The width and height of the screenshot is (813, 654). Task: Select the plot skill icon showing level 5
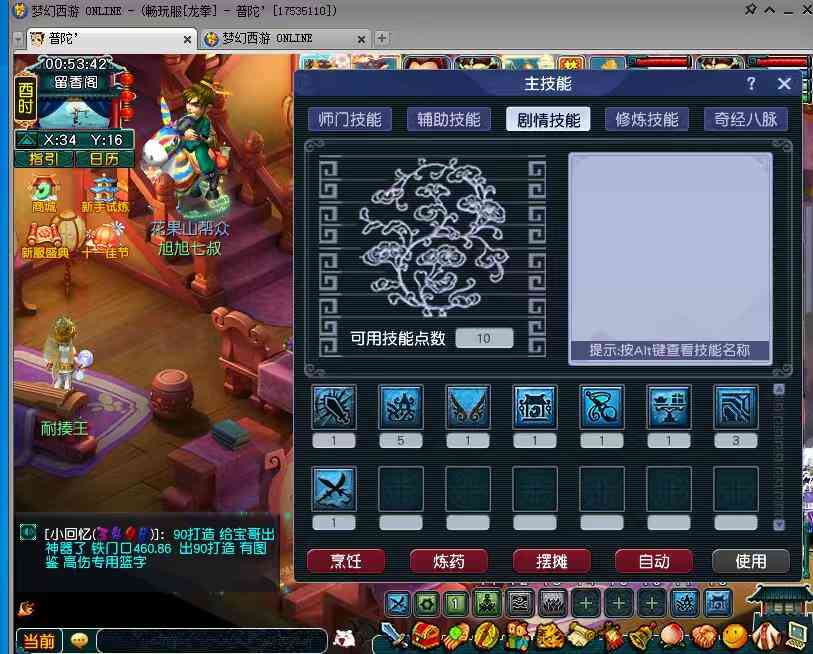pos(401,407)
